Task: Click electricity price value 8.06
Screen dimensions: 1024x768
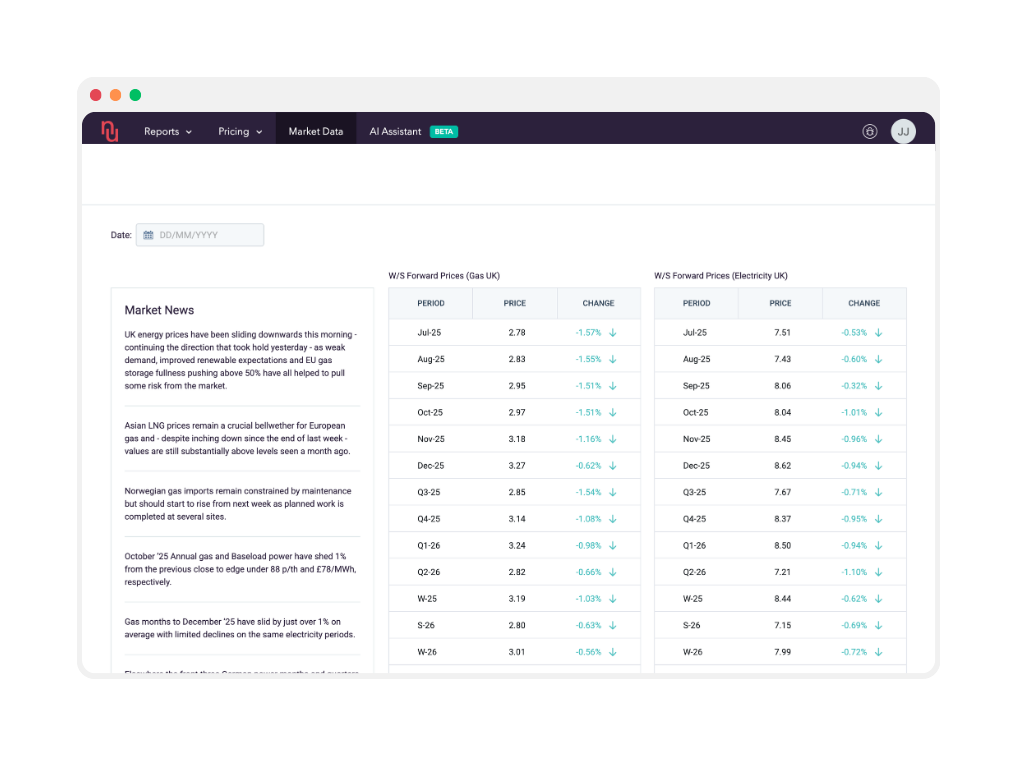Action: pyautogui.click(x=782, y=386)
